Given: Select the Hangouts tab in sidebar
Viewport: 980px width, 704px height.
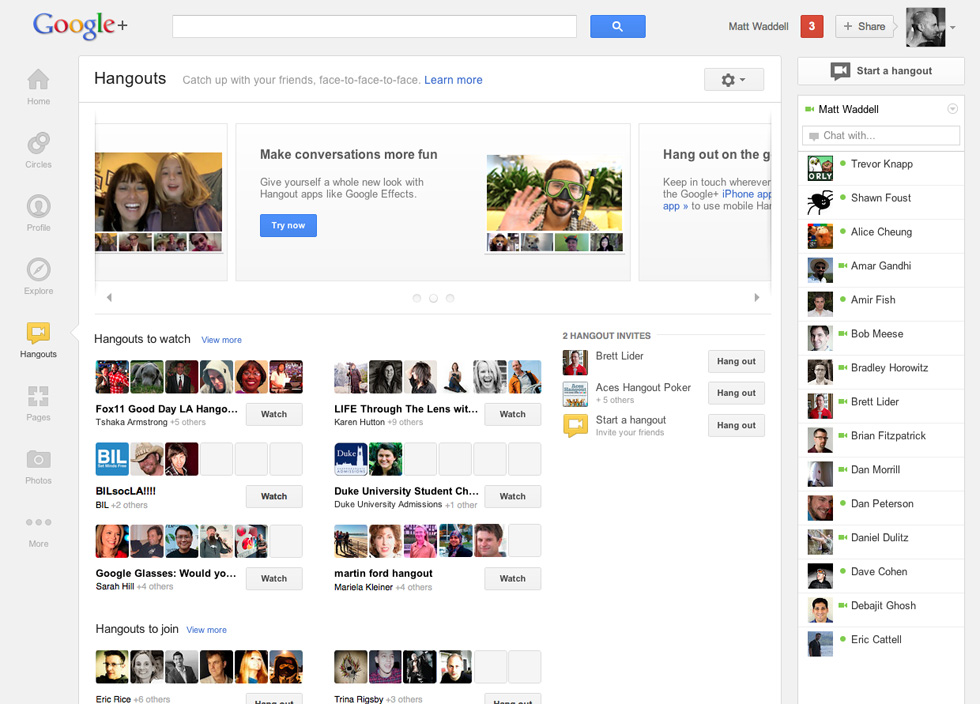Looking at the screenshot, I should [x=38, y=334].
